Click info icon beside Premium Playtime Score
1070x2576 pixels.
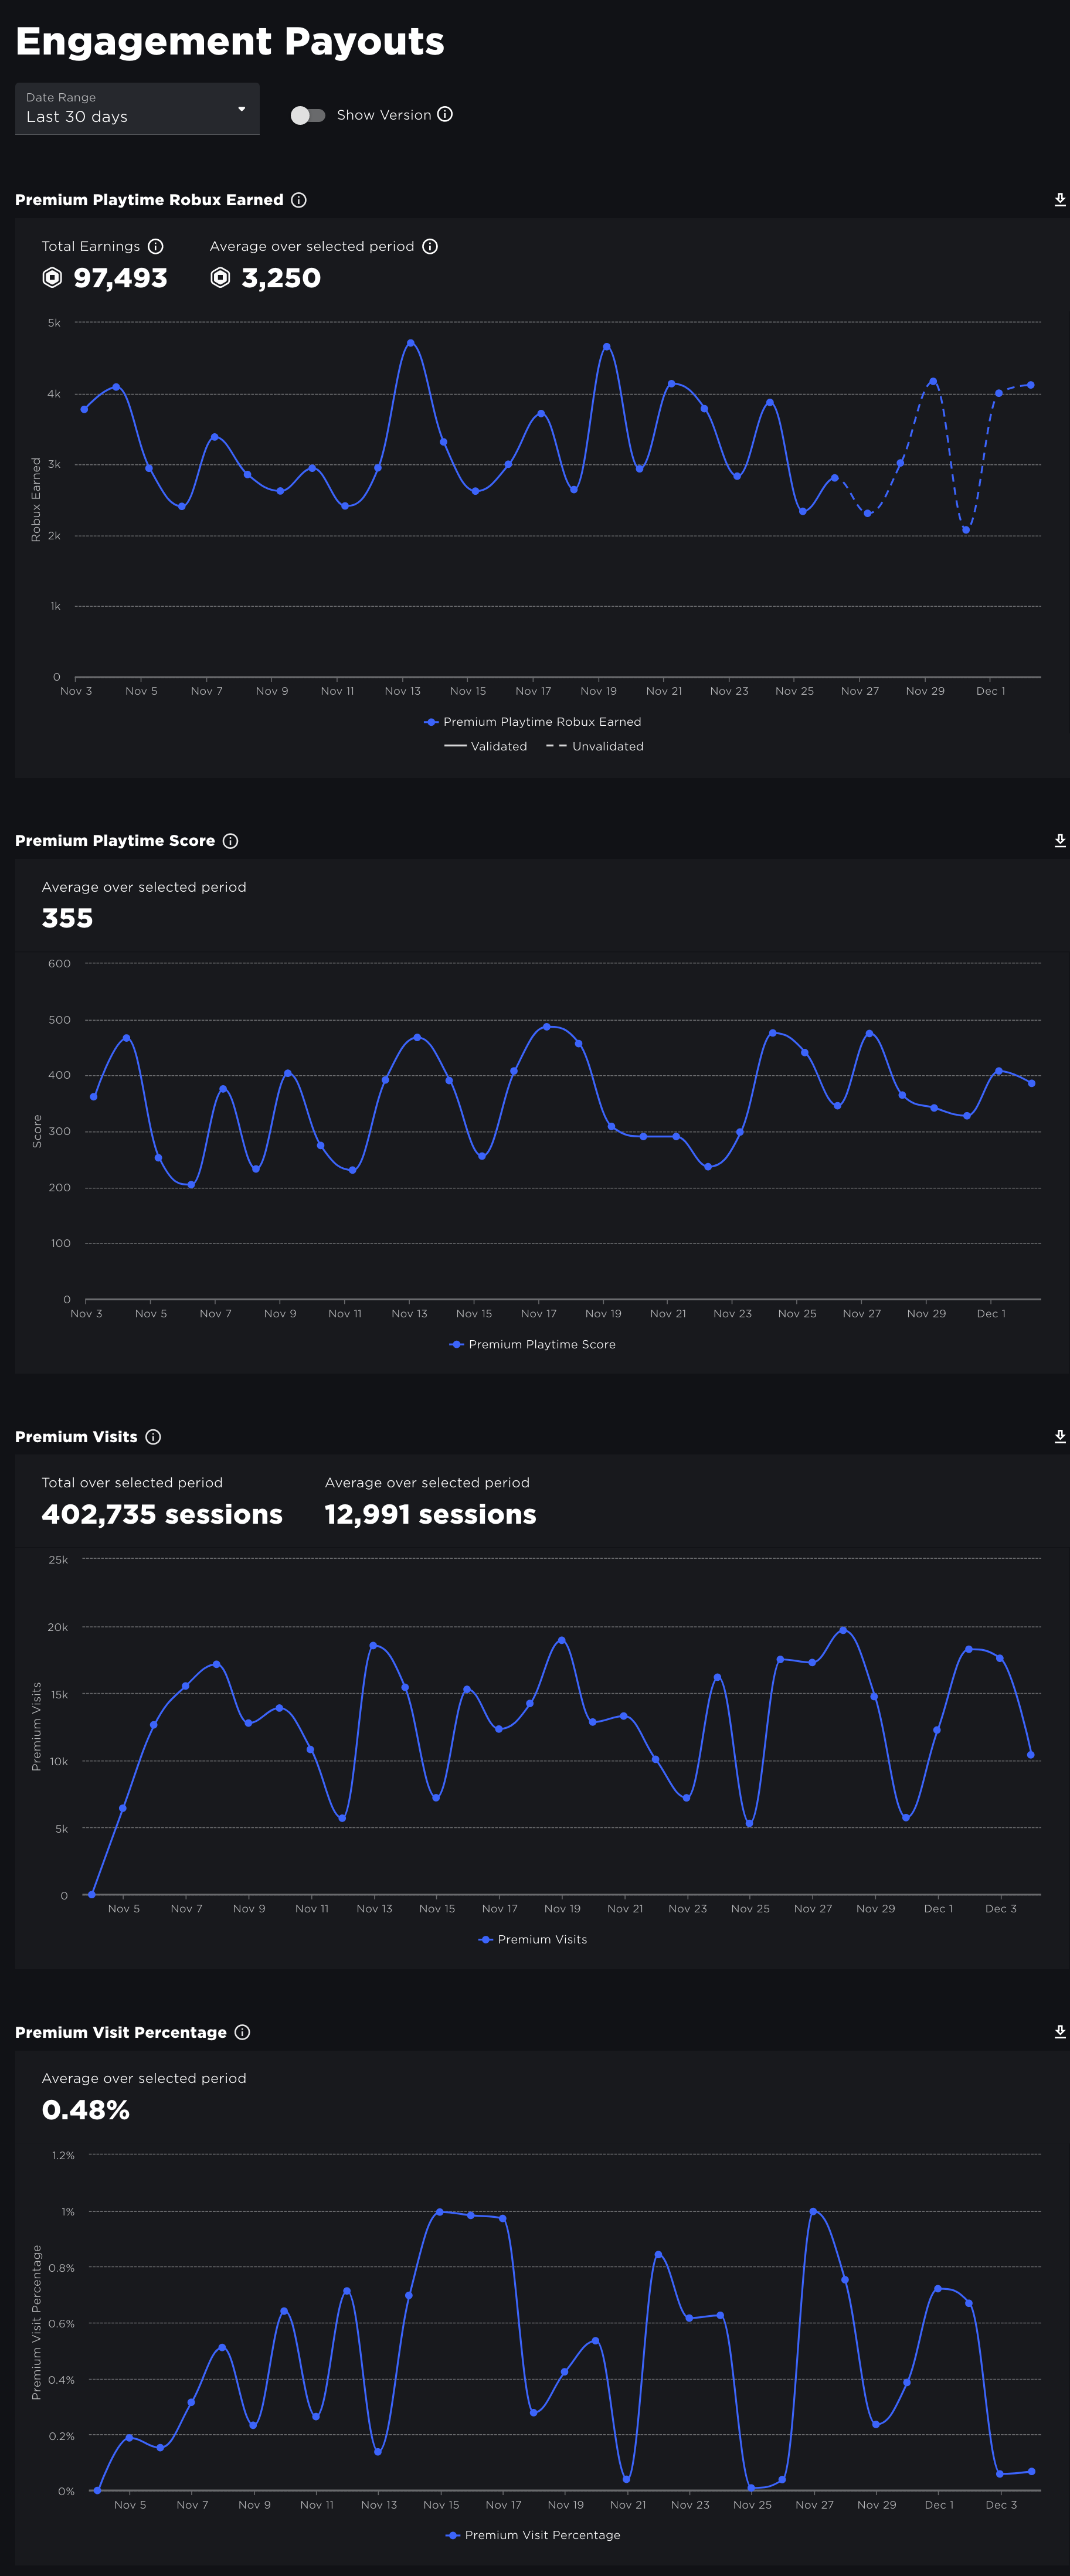pos(230,841)
